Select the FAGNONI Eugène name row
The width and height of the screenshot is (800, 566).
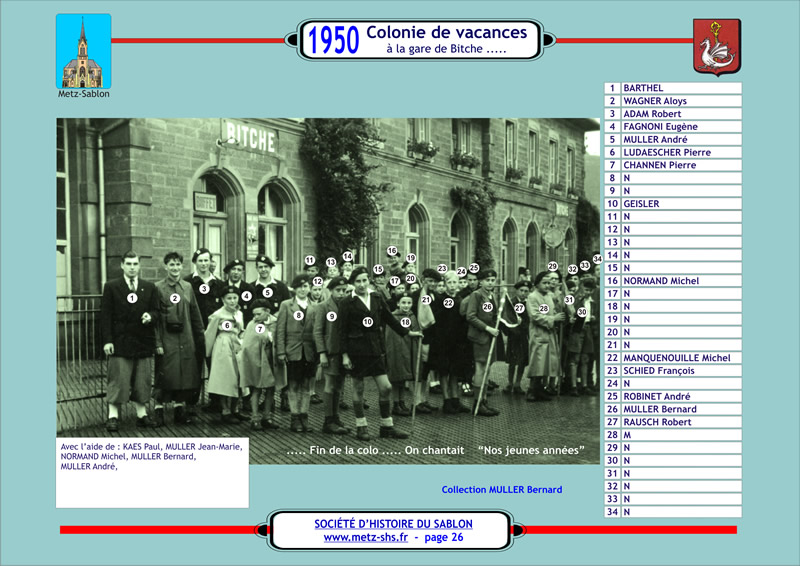681,127
